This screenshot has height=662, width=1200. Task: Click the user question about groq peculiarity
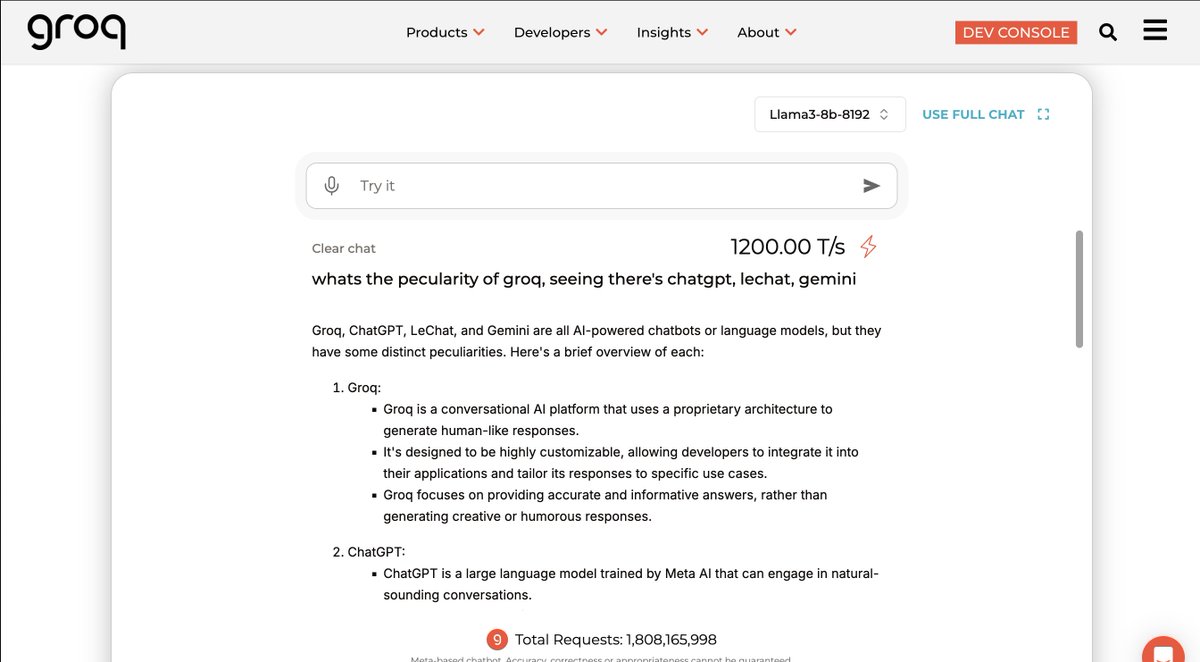pos(584,279)
